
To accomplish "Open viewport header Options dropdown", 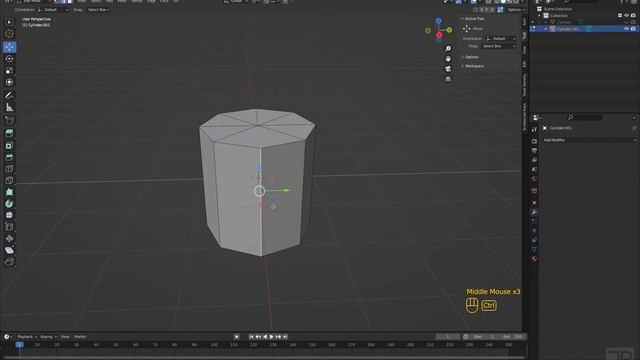I will (516, 10).
